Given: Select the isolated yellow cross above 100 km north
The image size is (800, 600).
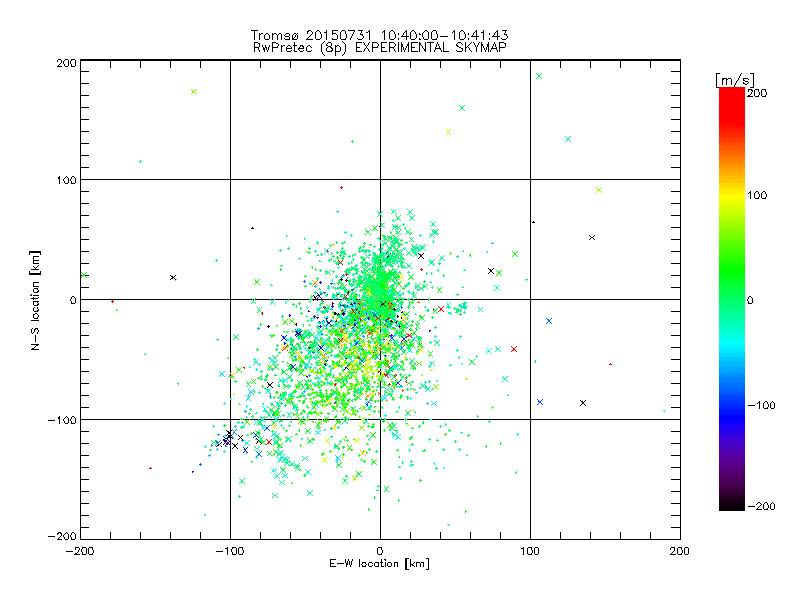Looking at the screenshot, I should click(x=448, y=132).
